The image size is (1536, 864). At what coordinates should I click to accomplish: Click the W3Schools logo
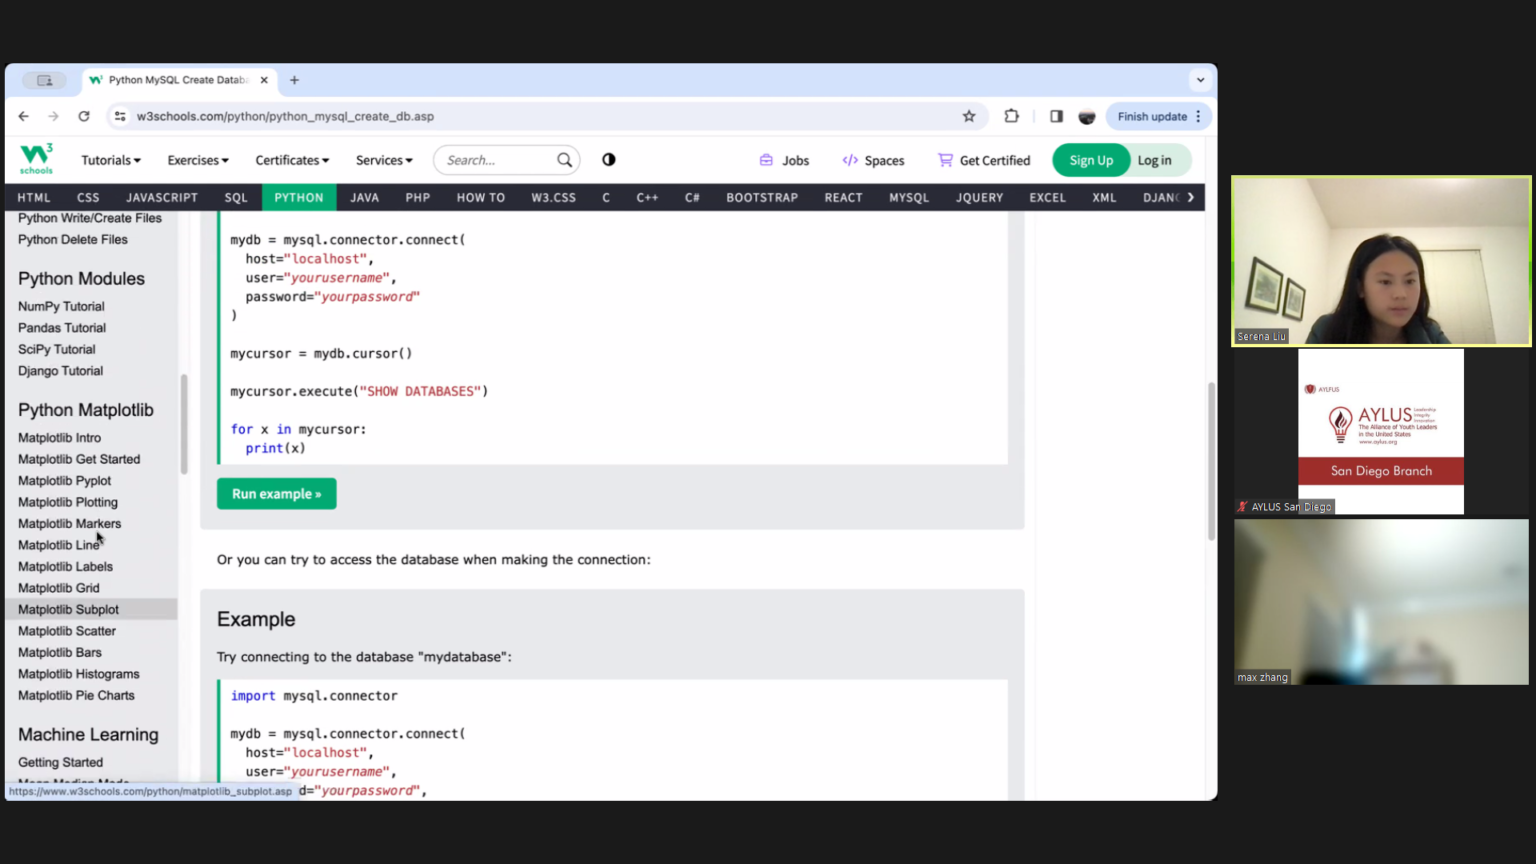[36, 159]
